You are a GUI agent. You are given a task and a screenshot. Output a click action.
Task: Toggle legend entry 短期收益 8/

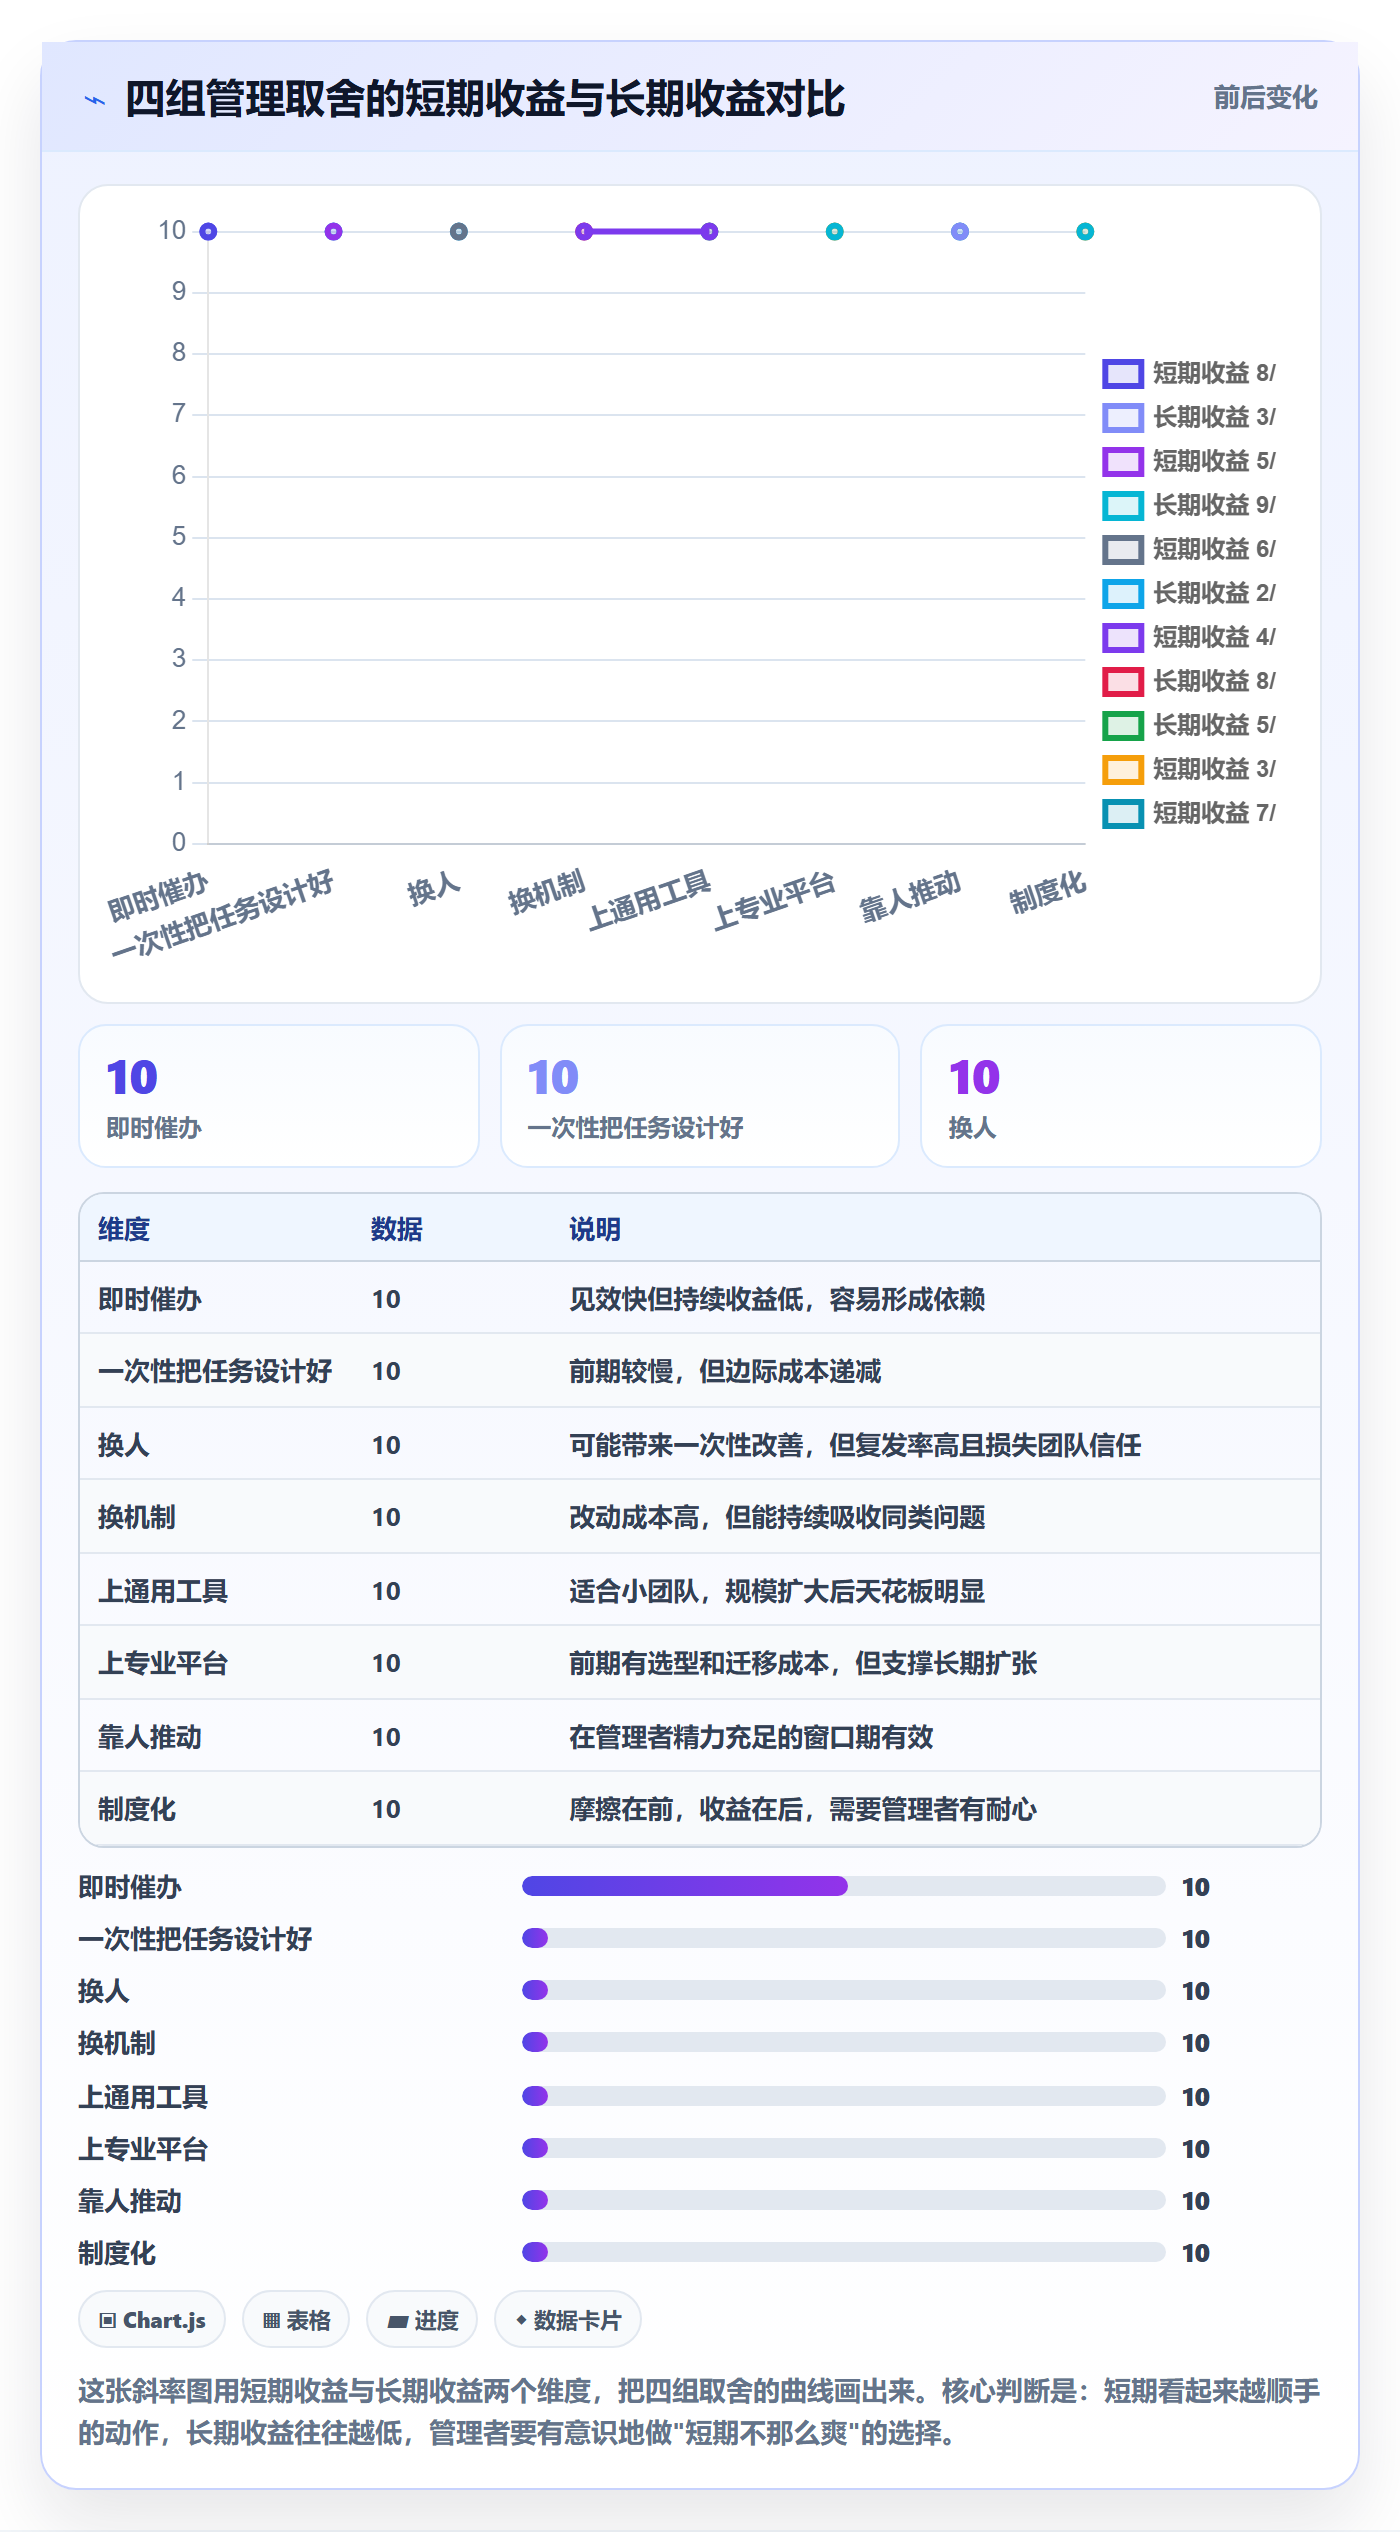pyautogui.click(x=1189, y=373)
